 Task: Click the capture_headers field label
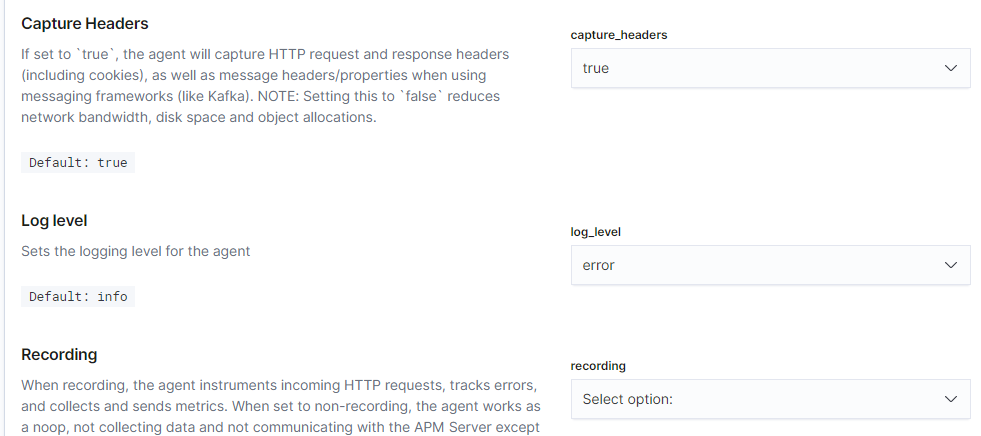click(618, 35)
